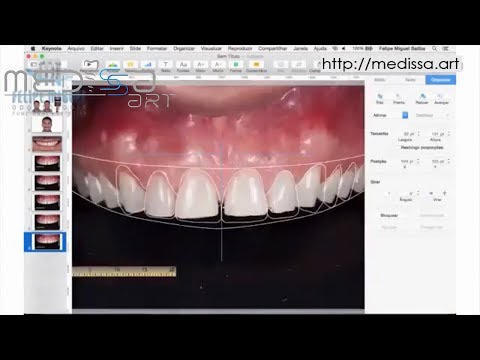Click the Desagrupar button
Viewport: 480px width, 360px height.
coord(432,227)
